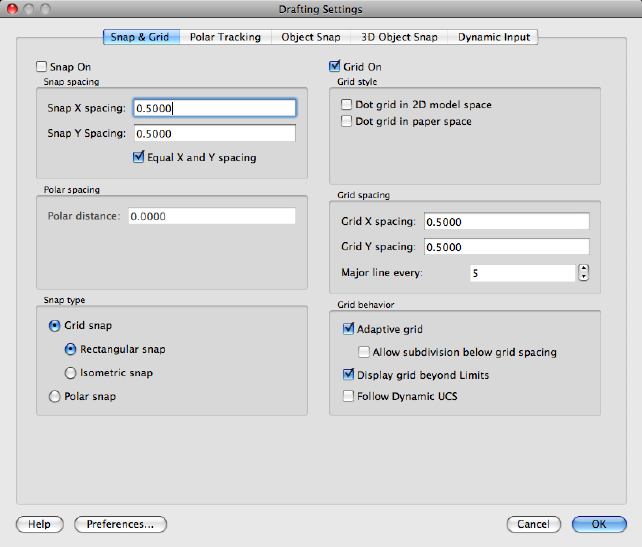
Task: Open the Object Snap tab
Action: pyautogui.click(x=311, y=37)
